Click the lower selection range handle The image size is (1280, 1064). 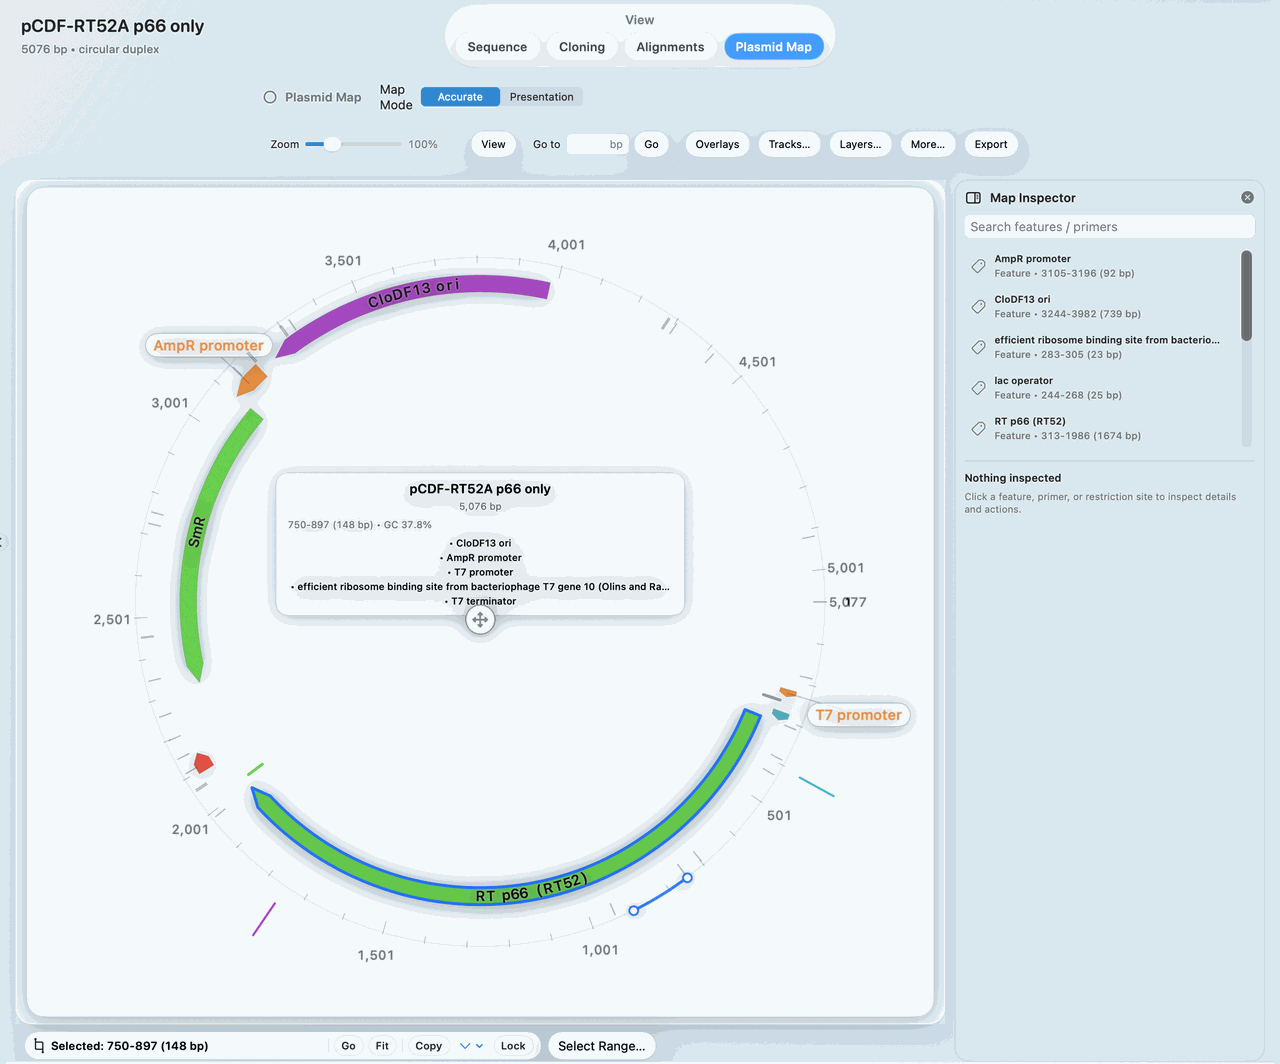[x=634, y=910]
